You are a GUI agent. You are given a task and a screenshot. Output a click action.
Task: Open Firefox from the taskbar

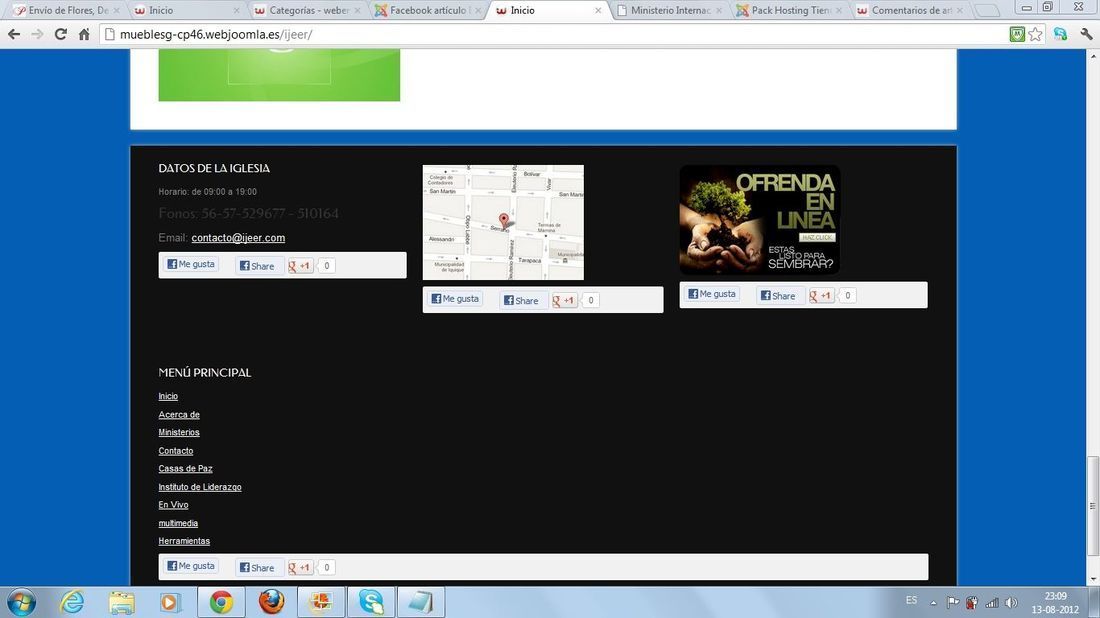271,602
